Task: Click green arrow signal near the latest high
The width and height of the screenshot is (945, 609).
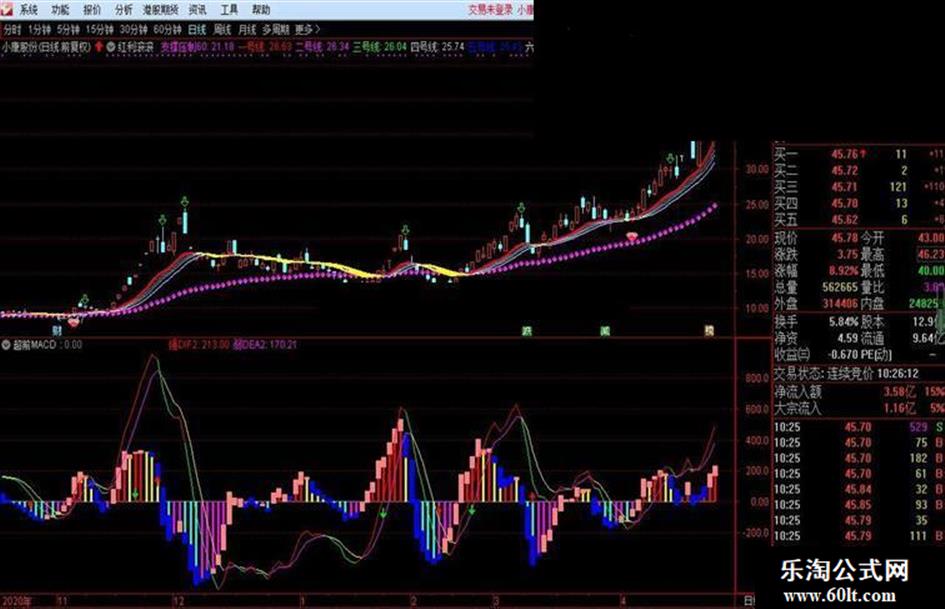Action: coord(670,159)
